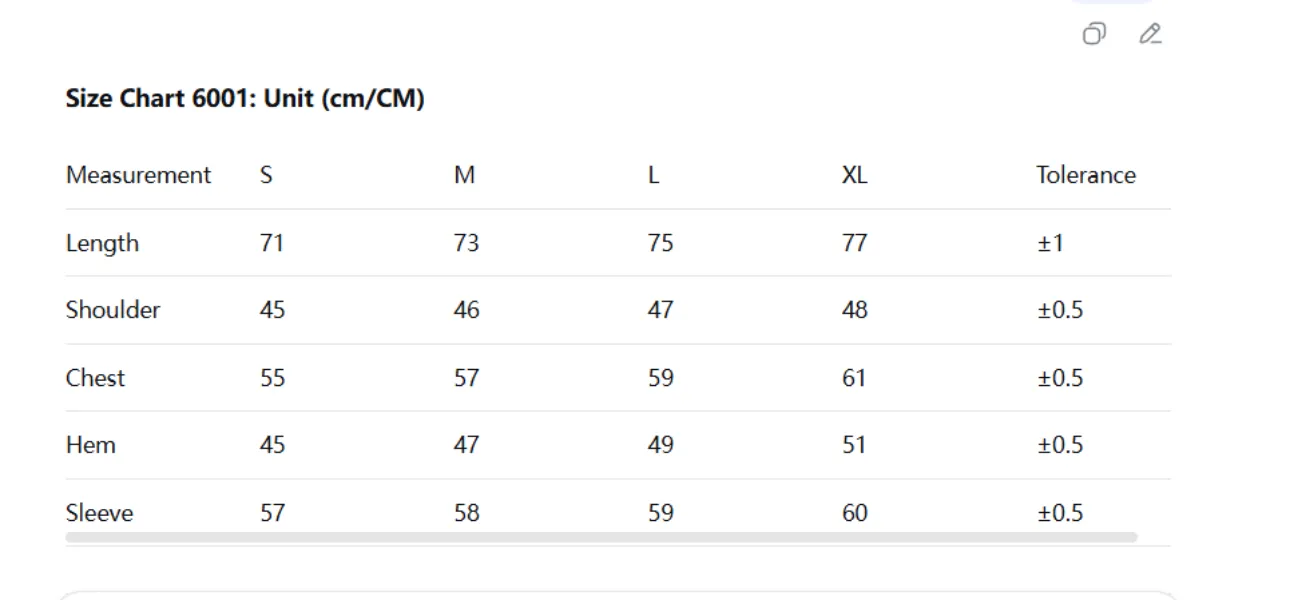Image resolution: width=1290 pixels, height=600 pixels.
Task: Click the Shoulder row label
Action: point(113,310)
